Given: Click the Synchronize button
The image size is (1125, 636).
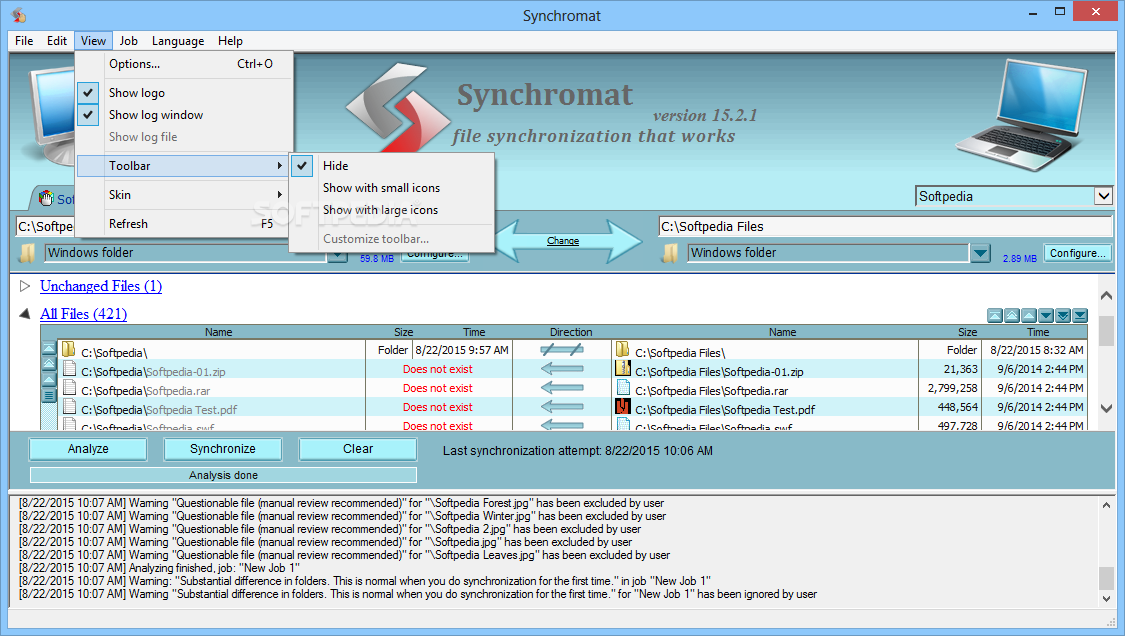Looking at the screenshot, I should coord(222,449).
